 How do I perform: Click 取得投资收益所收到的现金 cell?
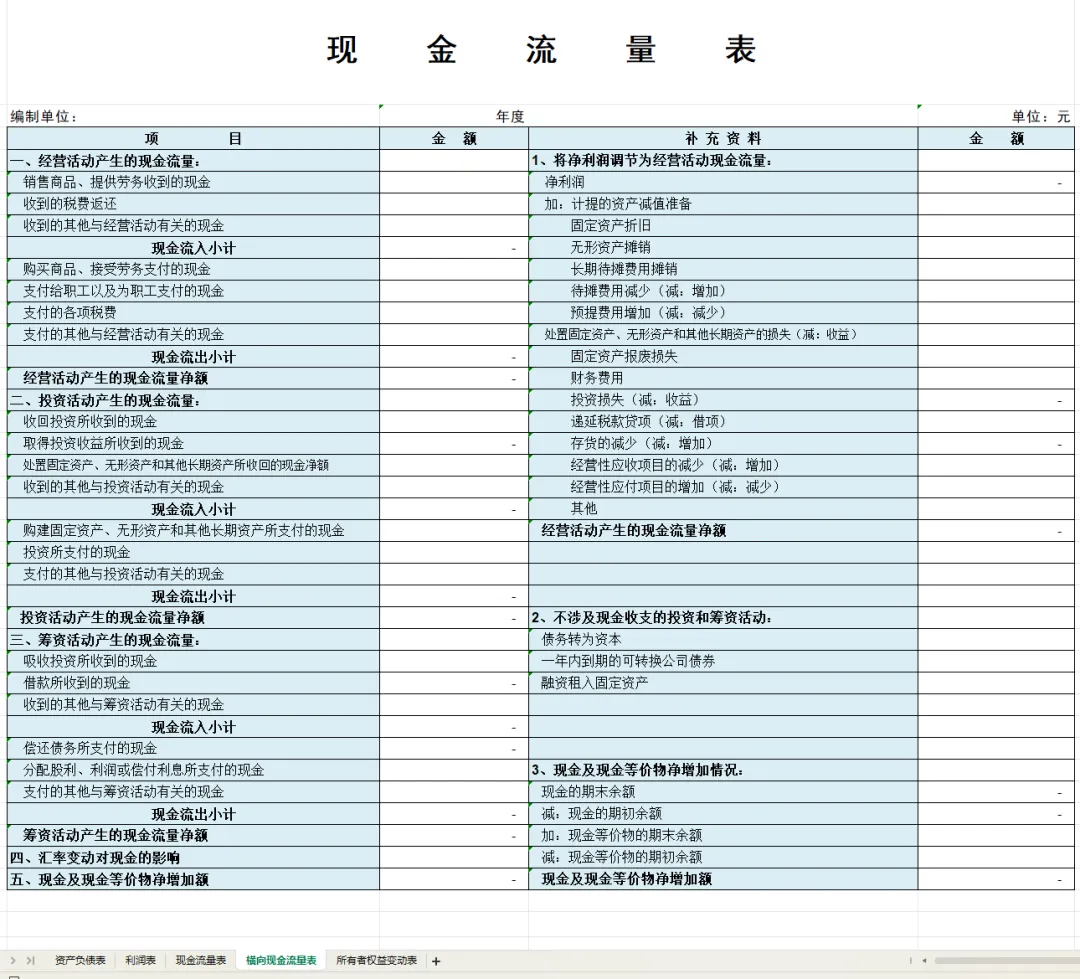(193, 444)
